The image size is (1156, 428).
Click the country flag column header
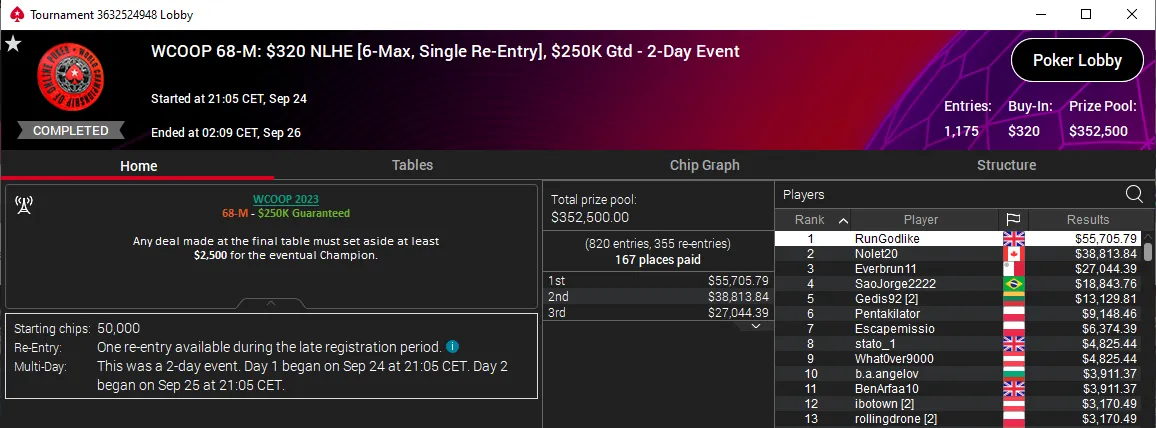[x=1013, y=220]
